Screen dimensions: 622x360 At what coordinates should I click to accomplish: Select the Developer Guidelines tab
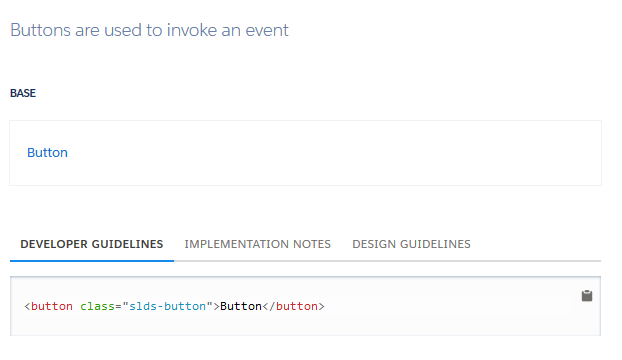(x=92, y=244)
